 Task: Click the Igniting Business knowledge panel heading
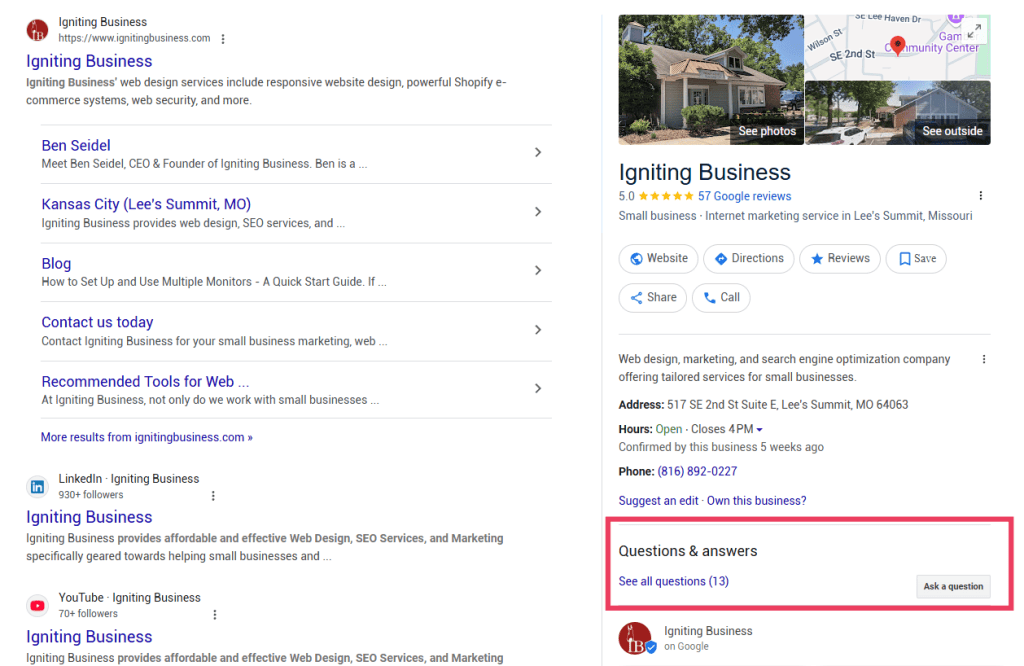click(705, 172)
